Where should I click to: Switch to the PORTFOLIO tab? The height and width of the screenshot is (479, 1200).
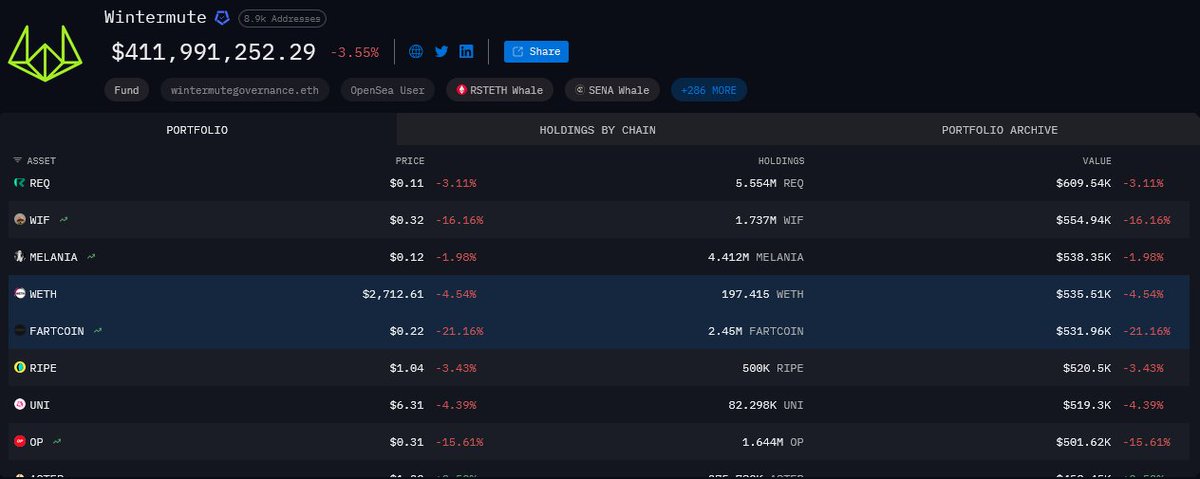click(197, 130)
